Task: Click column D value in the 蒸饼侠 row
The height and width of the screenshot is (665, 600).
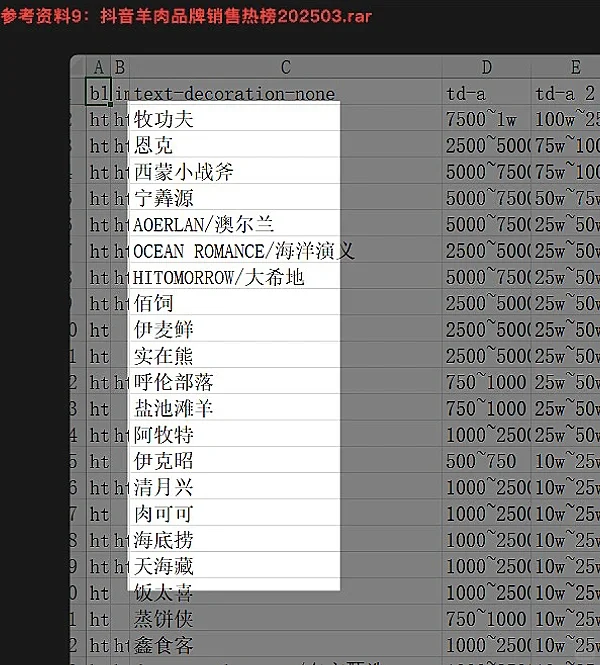Action: (x=486, y=619)
